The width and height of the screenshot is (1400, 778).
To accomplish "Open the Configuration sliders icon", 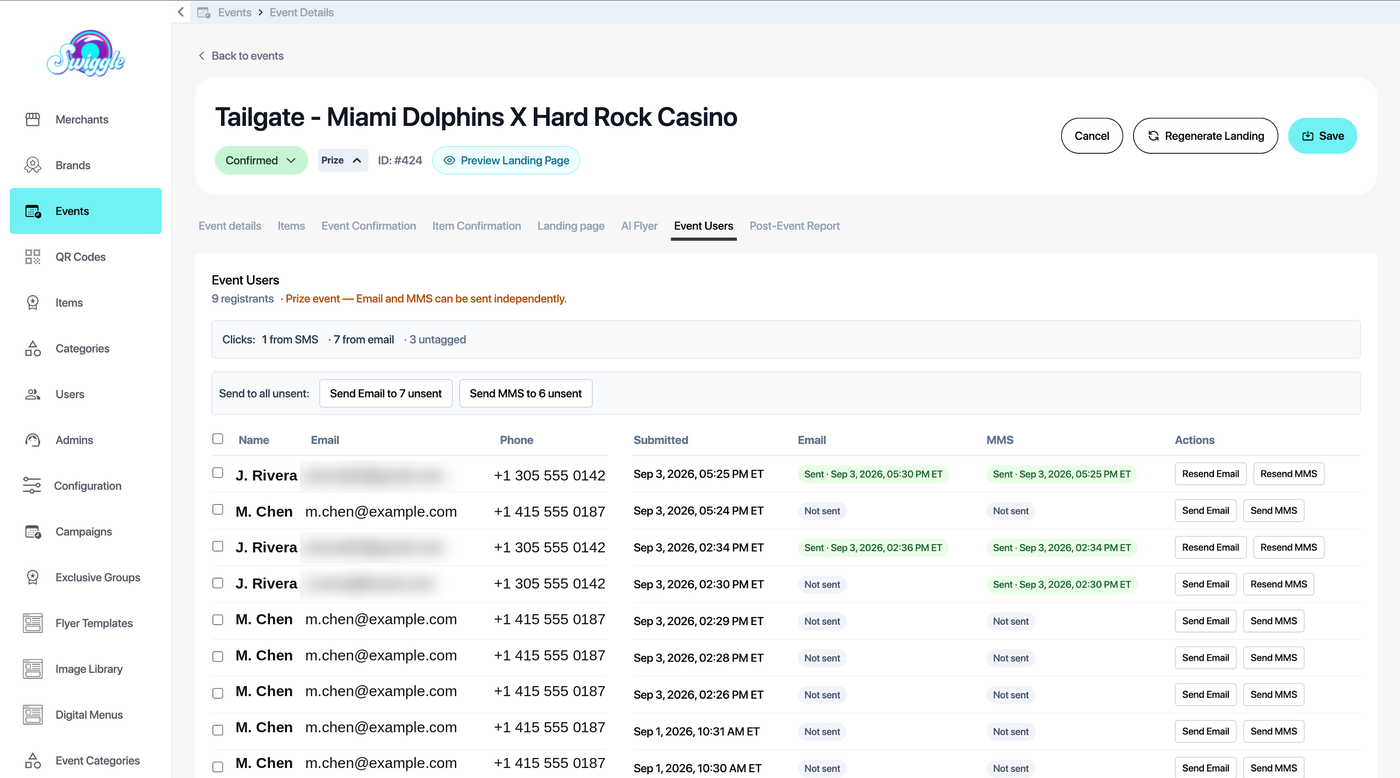I will [x=33, y=486].
